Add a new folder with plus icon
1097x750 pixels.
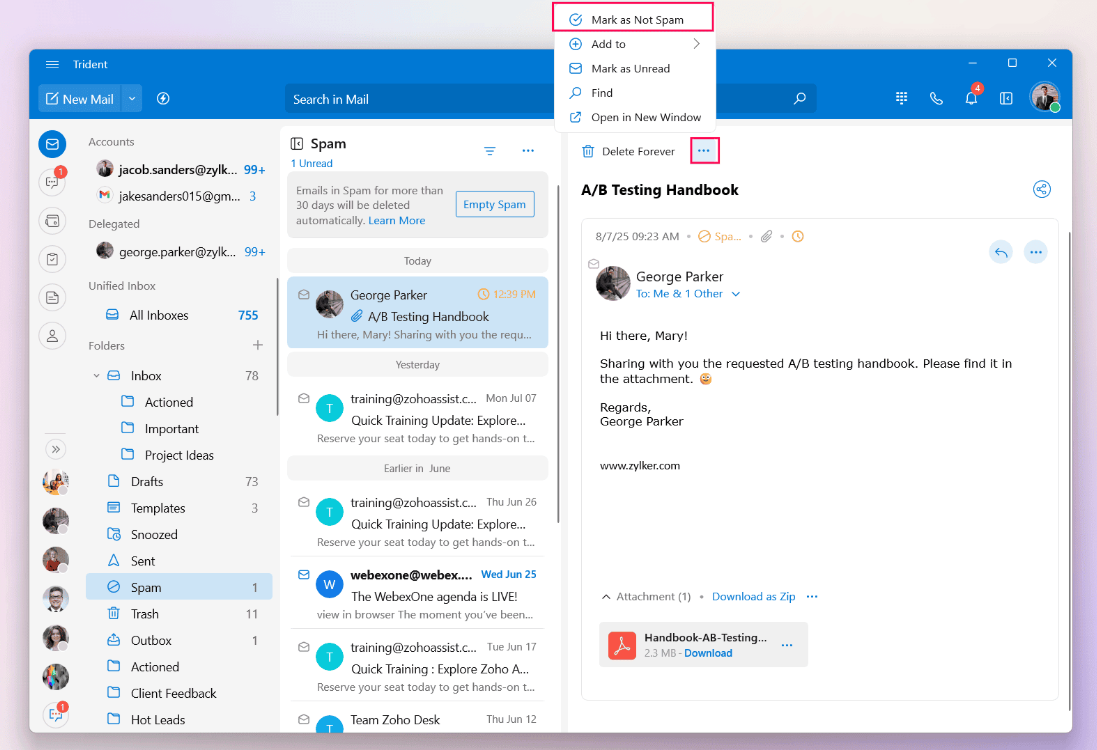tap(257, 345)
